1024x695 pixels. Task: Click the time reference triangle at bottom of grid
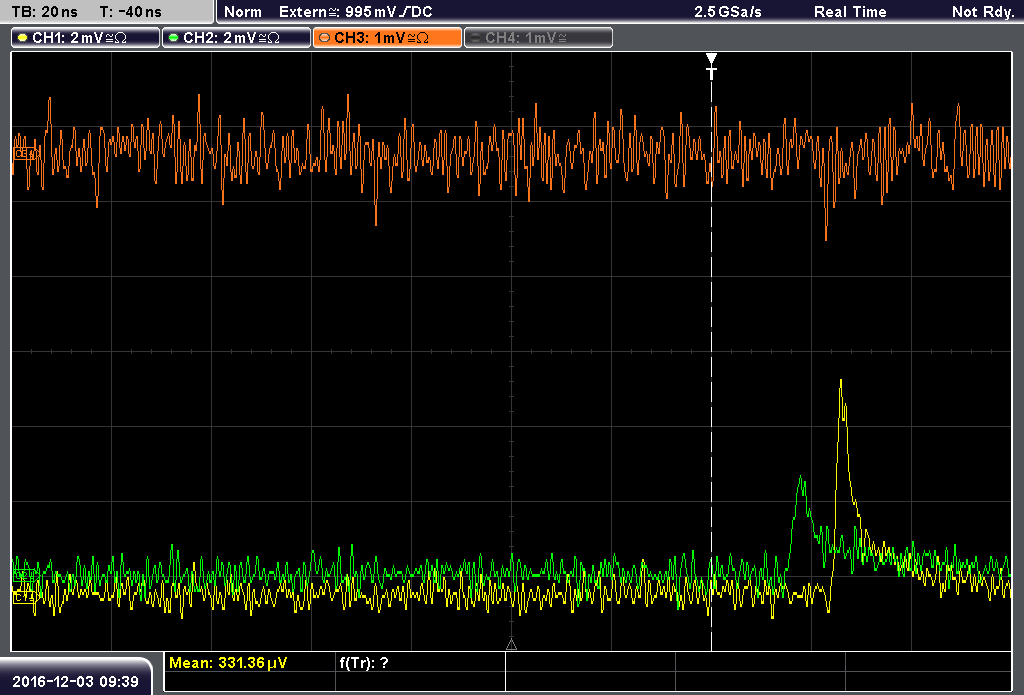[x=511, y=645]
